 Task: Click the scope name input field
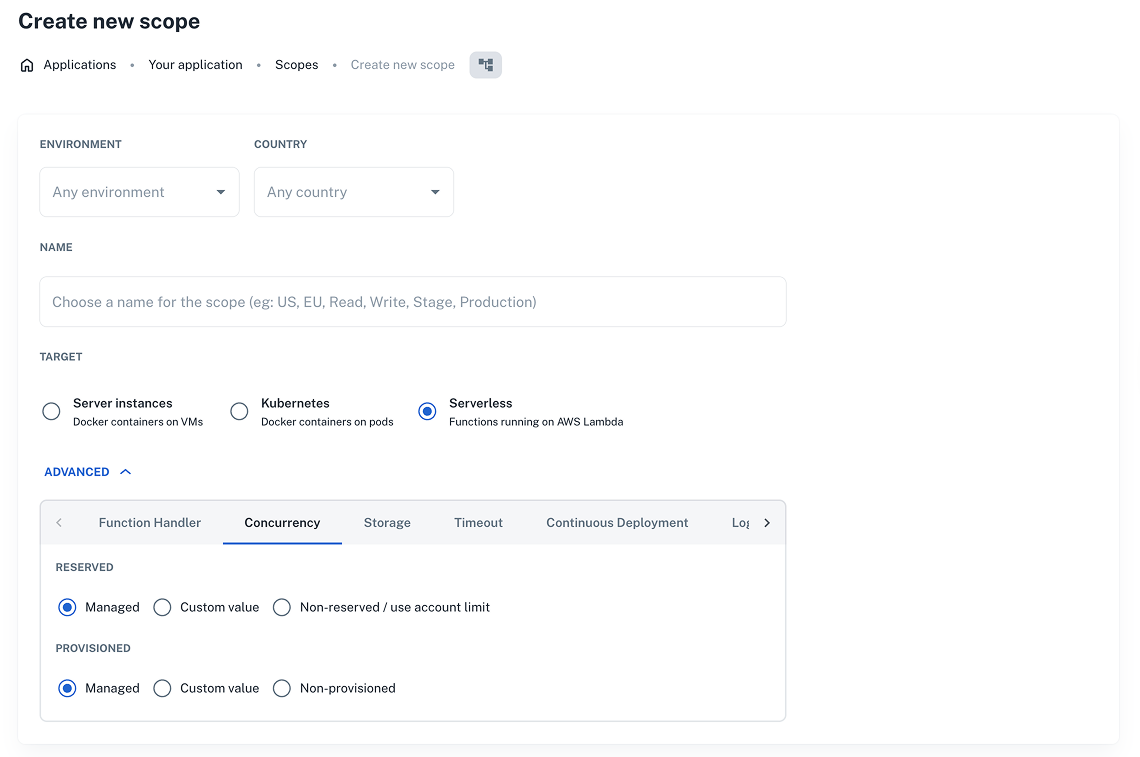click(x=412, y=302)
